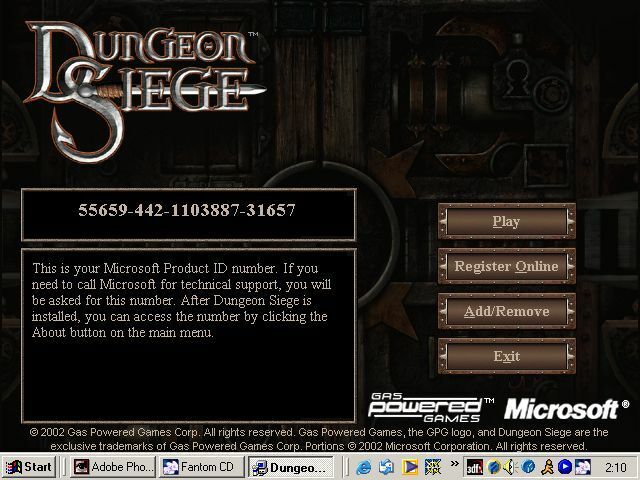The width and height of the screenshot is (640, 480).
Task: Click the Product ID number field
Action: [x=188, y=212]
